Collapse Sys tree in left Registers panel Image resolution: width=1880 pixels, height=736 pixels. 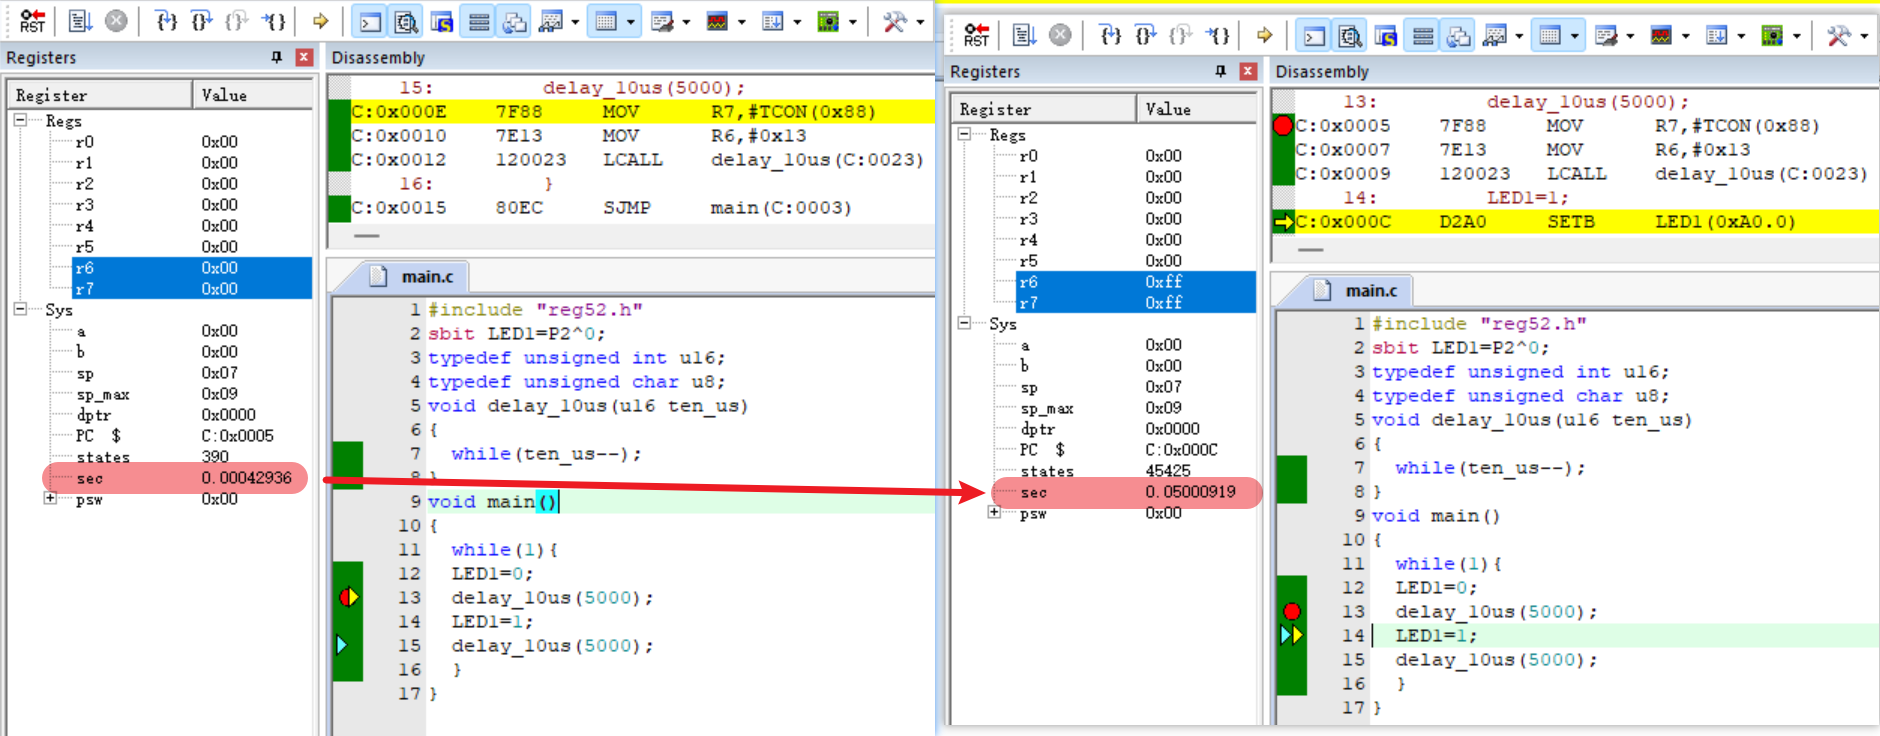click(x=20, y=309)
